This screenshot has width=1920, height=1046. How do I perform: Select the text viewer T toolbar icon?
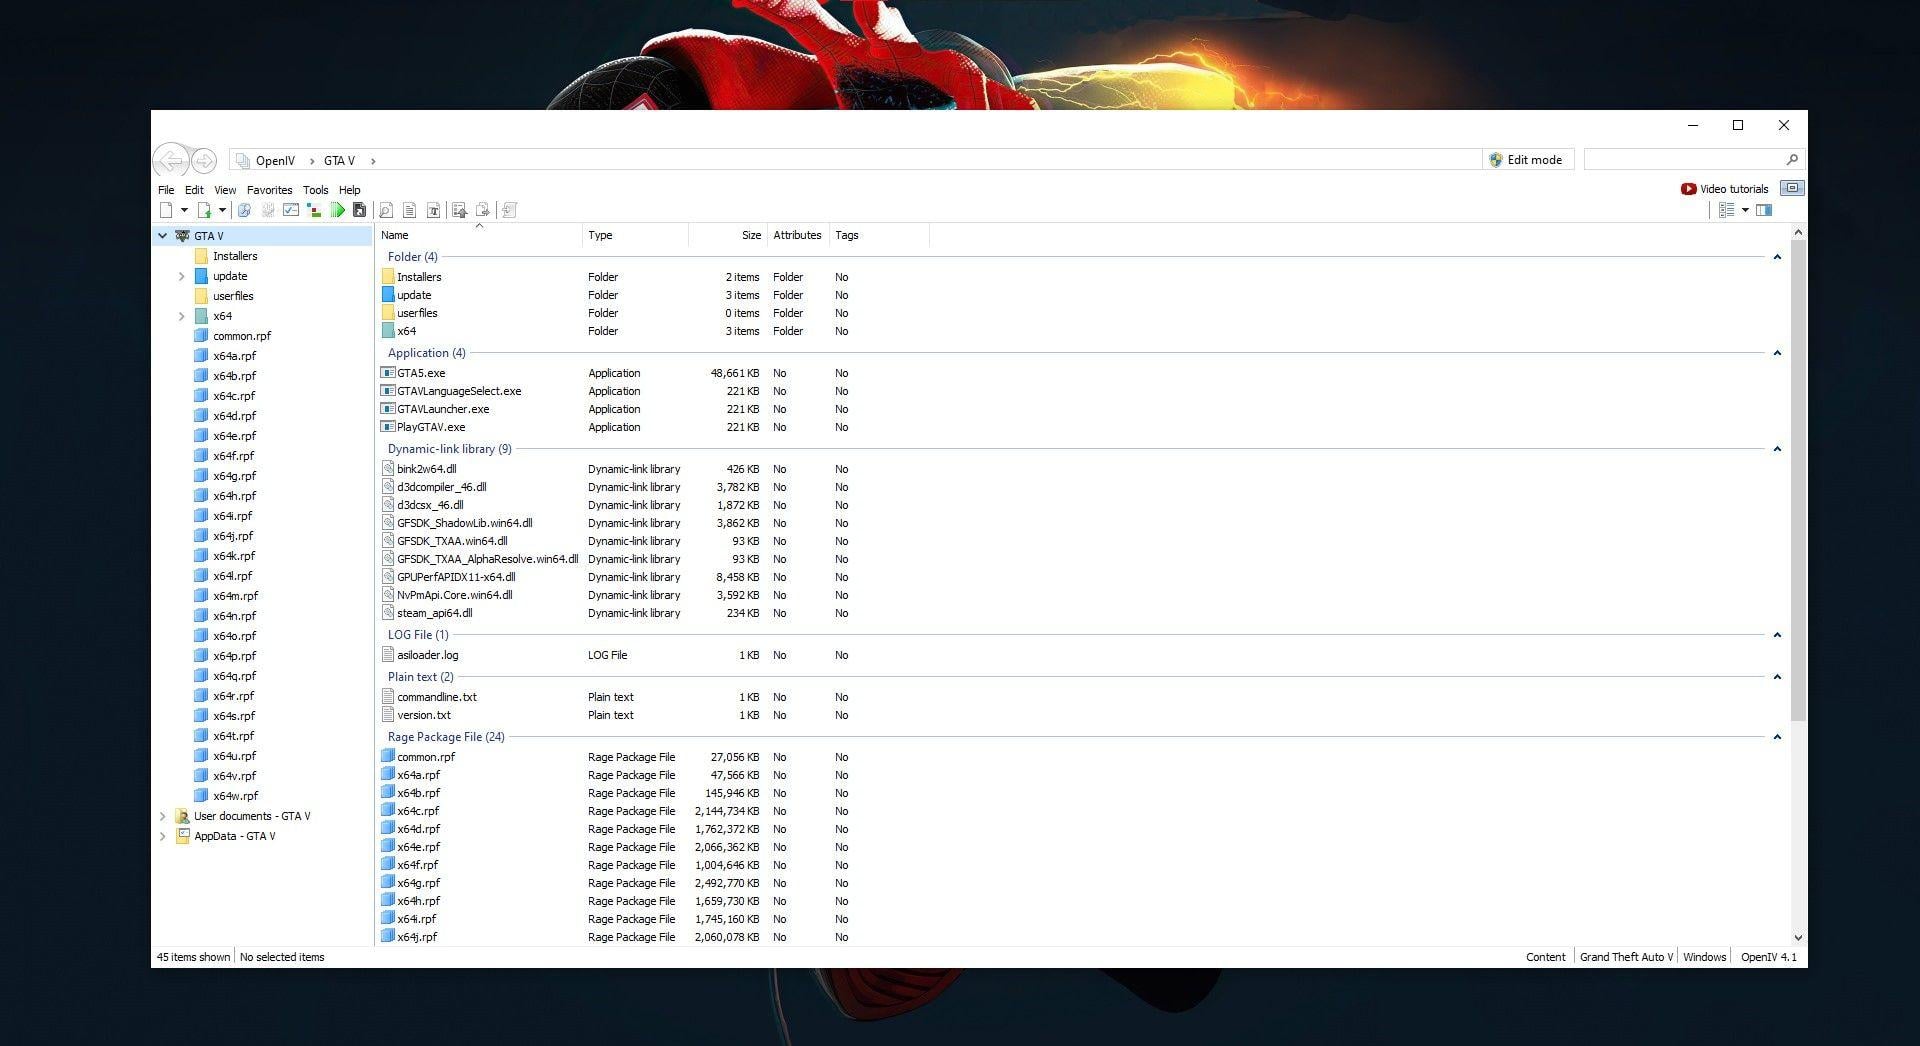pos(433,210)
